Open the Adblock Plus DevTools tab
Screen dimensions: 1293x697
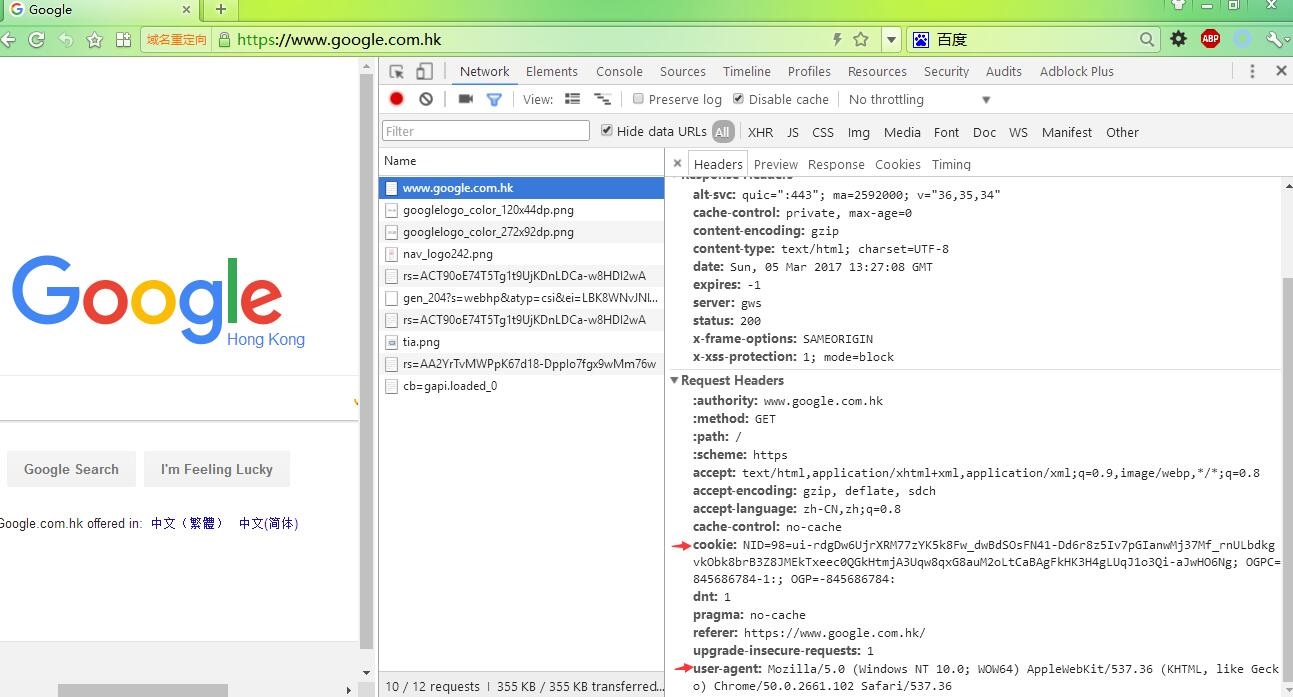click(x=1076, y=71)
